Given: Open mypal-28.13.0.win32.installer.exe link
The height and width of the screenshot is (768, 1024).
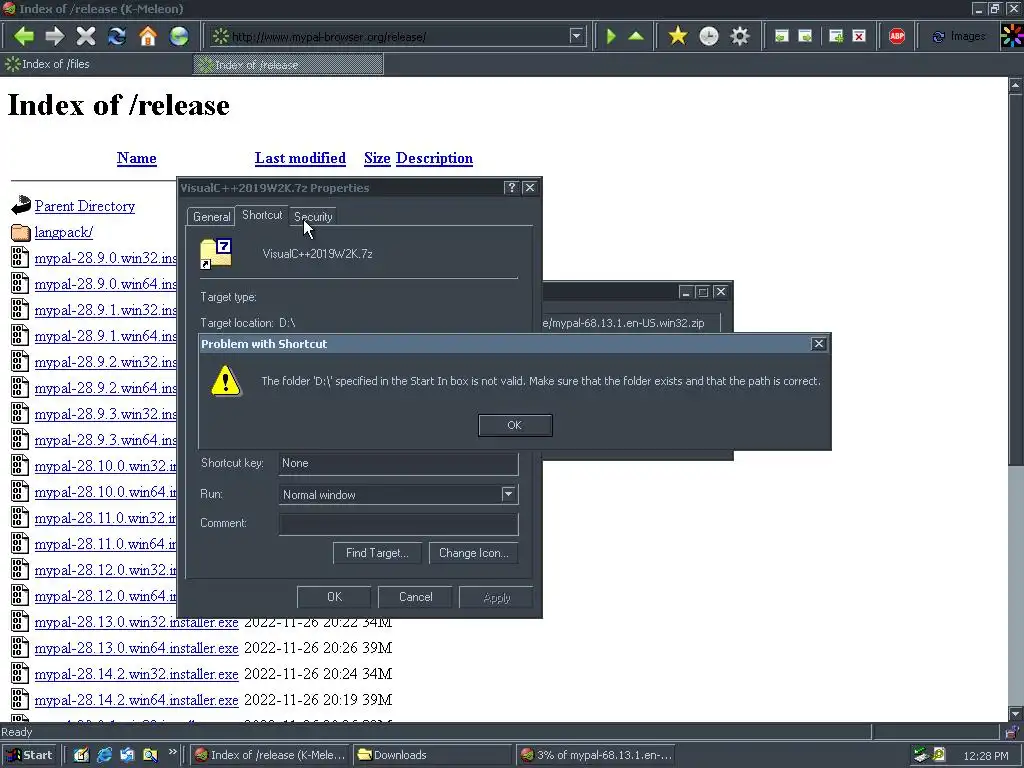Looking at the screenshot, I should [x=136, y=622].
